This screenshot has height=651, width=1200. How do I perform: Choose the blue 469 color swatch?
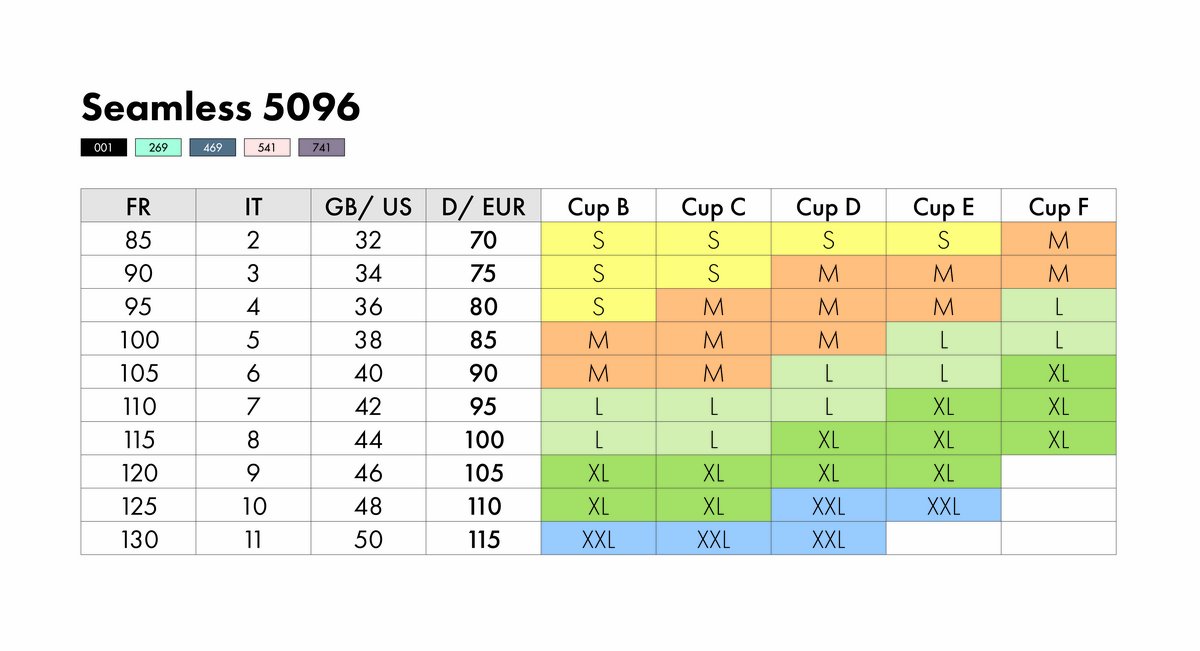pos(213,148)
